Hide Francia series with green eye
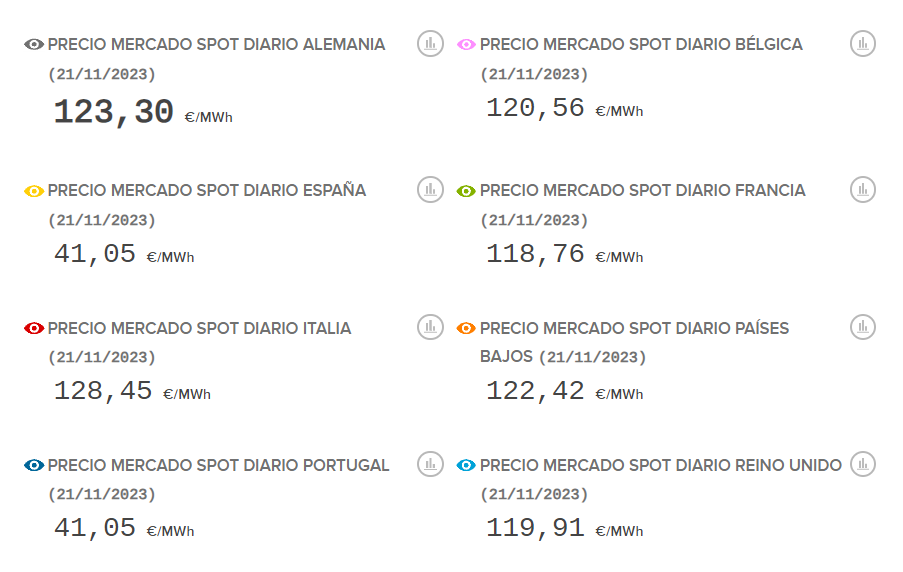 (x=466, y=191)
